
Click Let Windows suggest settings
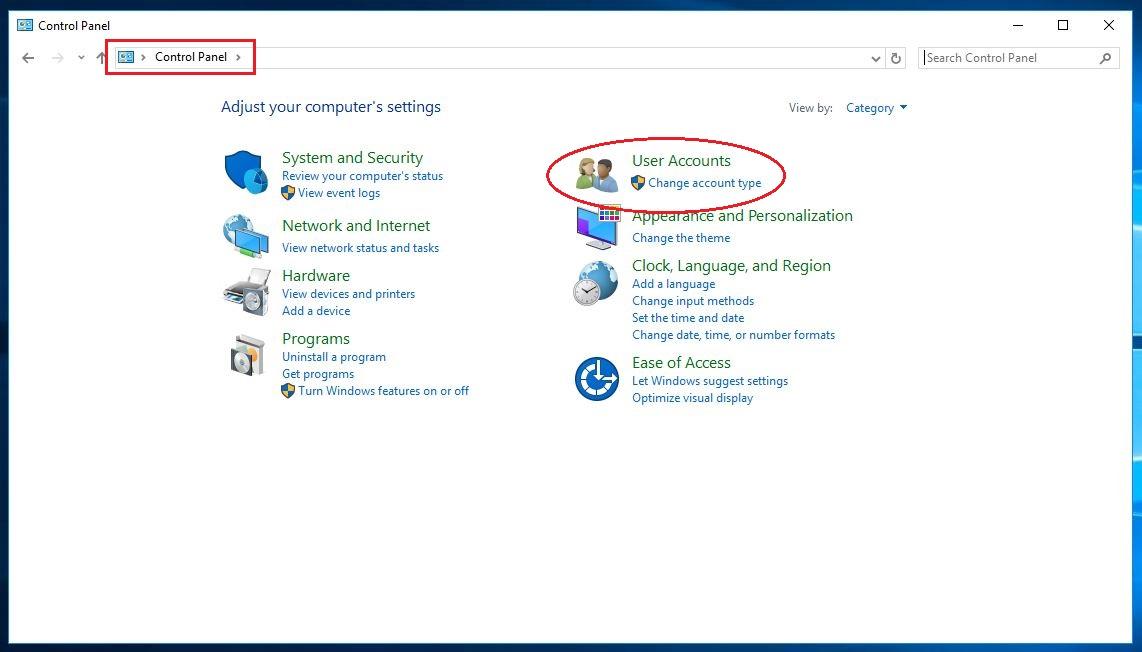click(710, 381)
